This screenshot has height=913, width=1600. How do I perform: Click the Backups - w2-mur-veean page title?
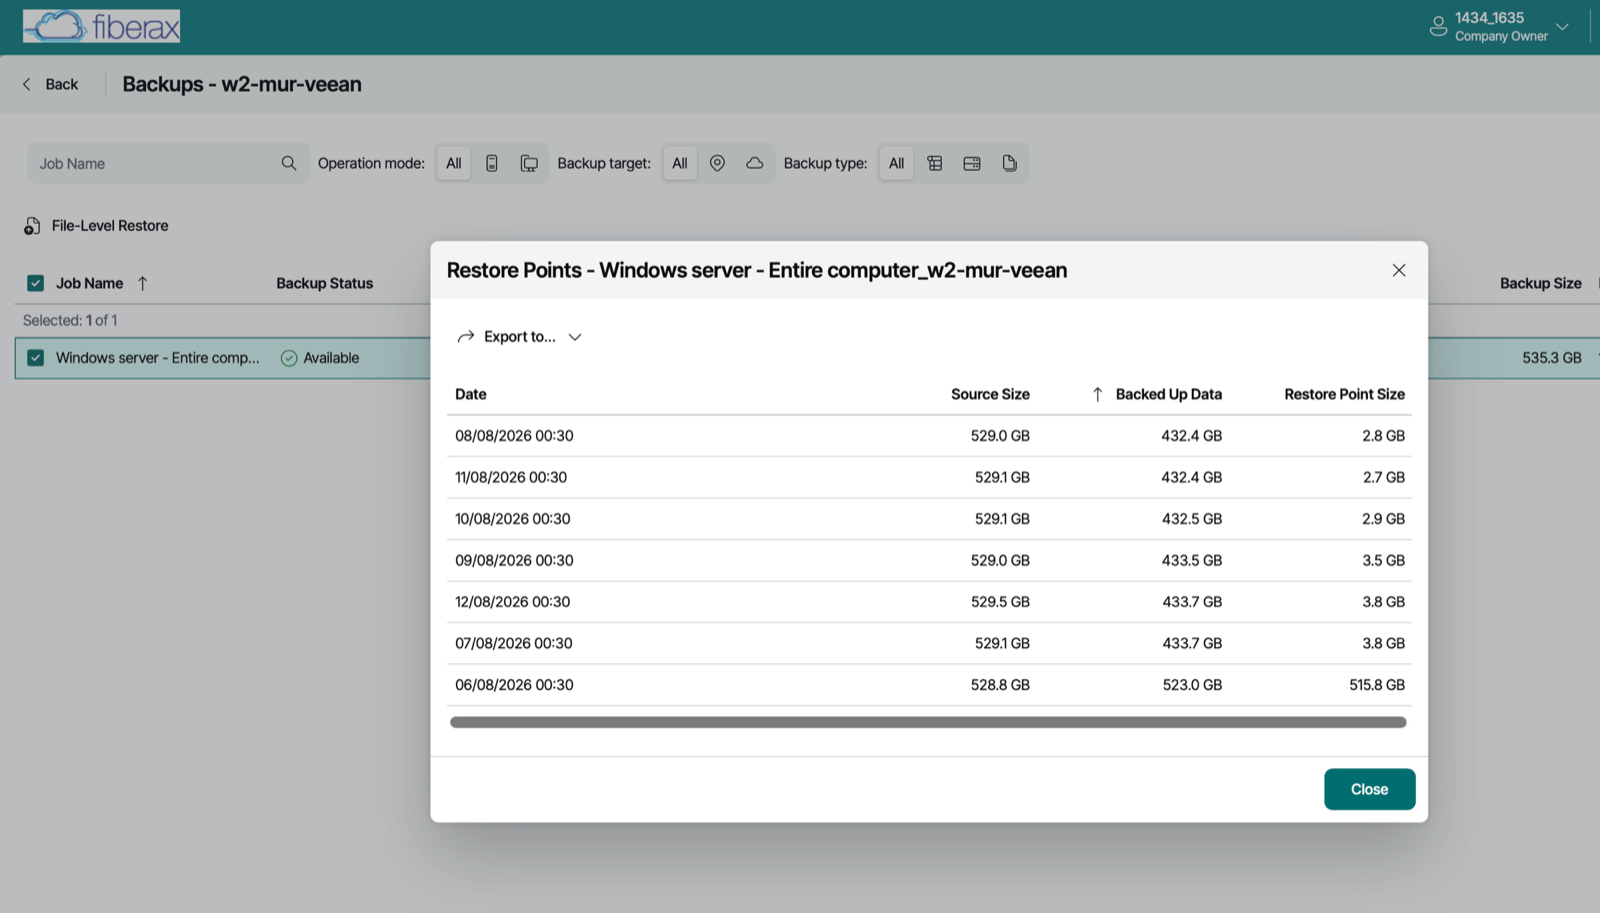click(x=242, y=84)
